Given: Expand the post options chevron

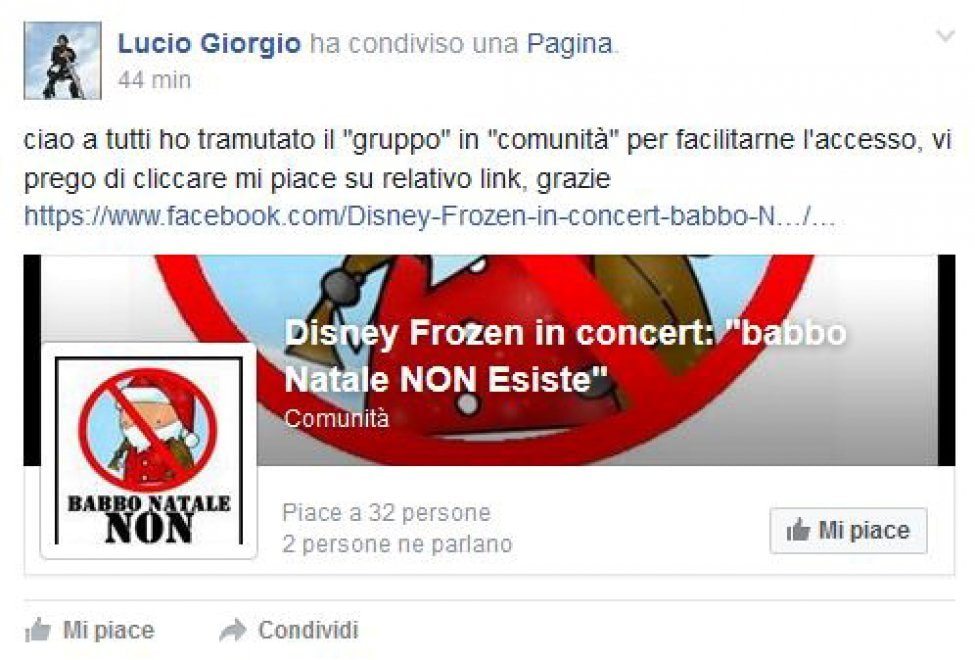Looking at the screenshot, I should click(x=946, y=36).
